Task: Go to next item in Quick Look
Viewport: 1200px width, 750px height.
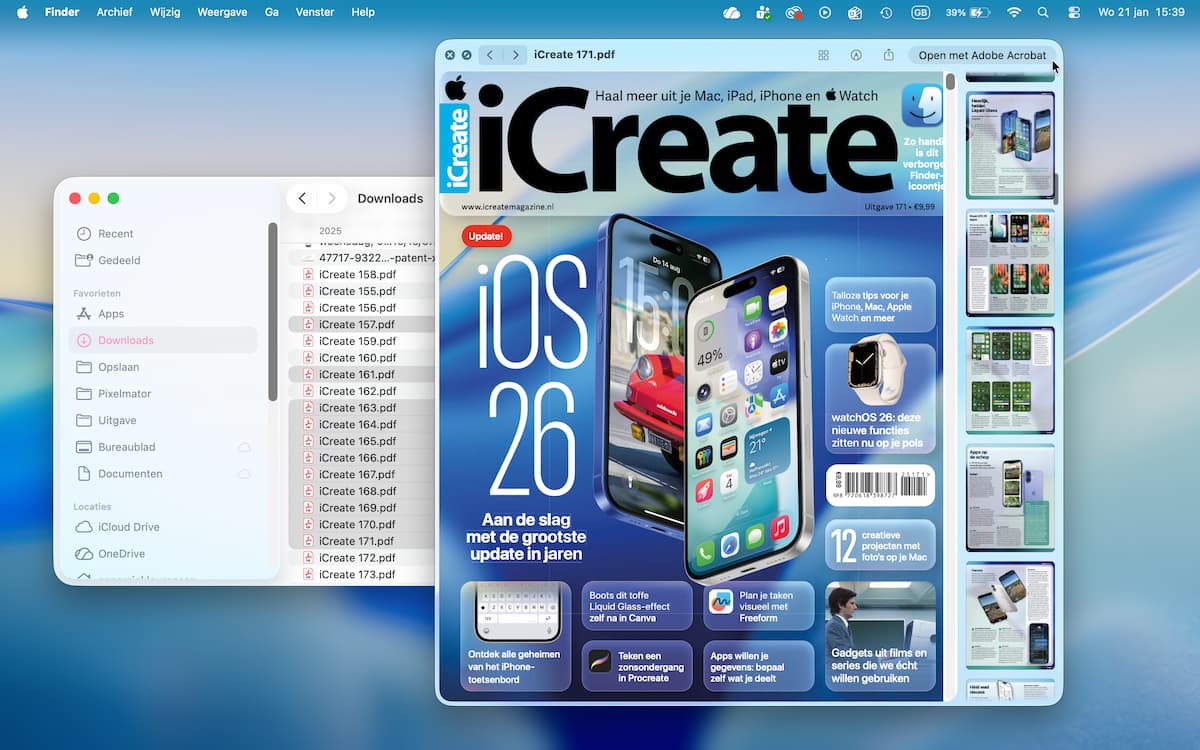Action: coord(515,56)
